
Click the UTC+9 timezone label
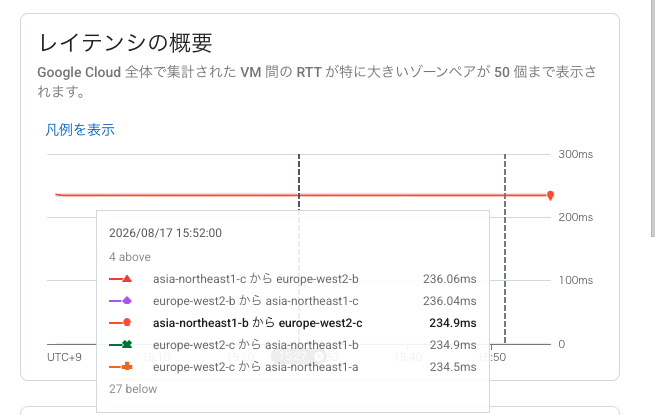point(64,357)
